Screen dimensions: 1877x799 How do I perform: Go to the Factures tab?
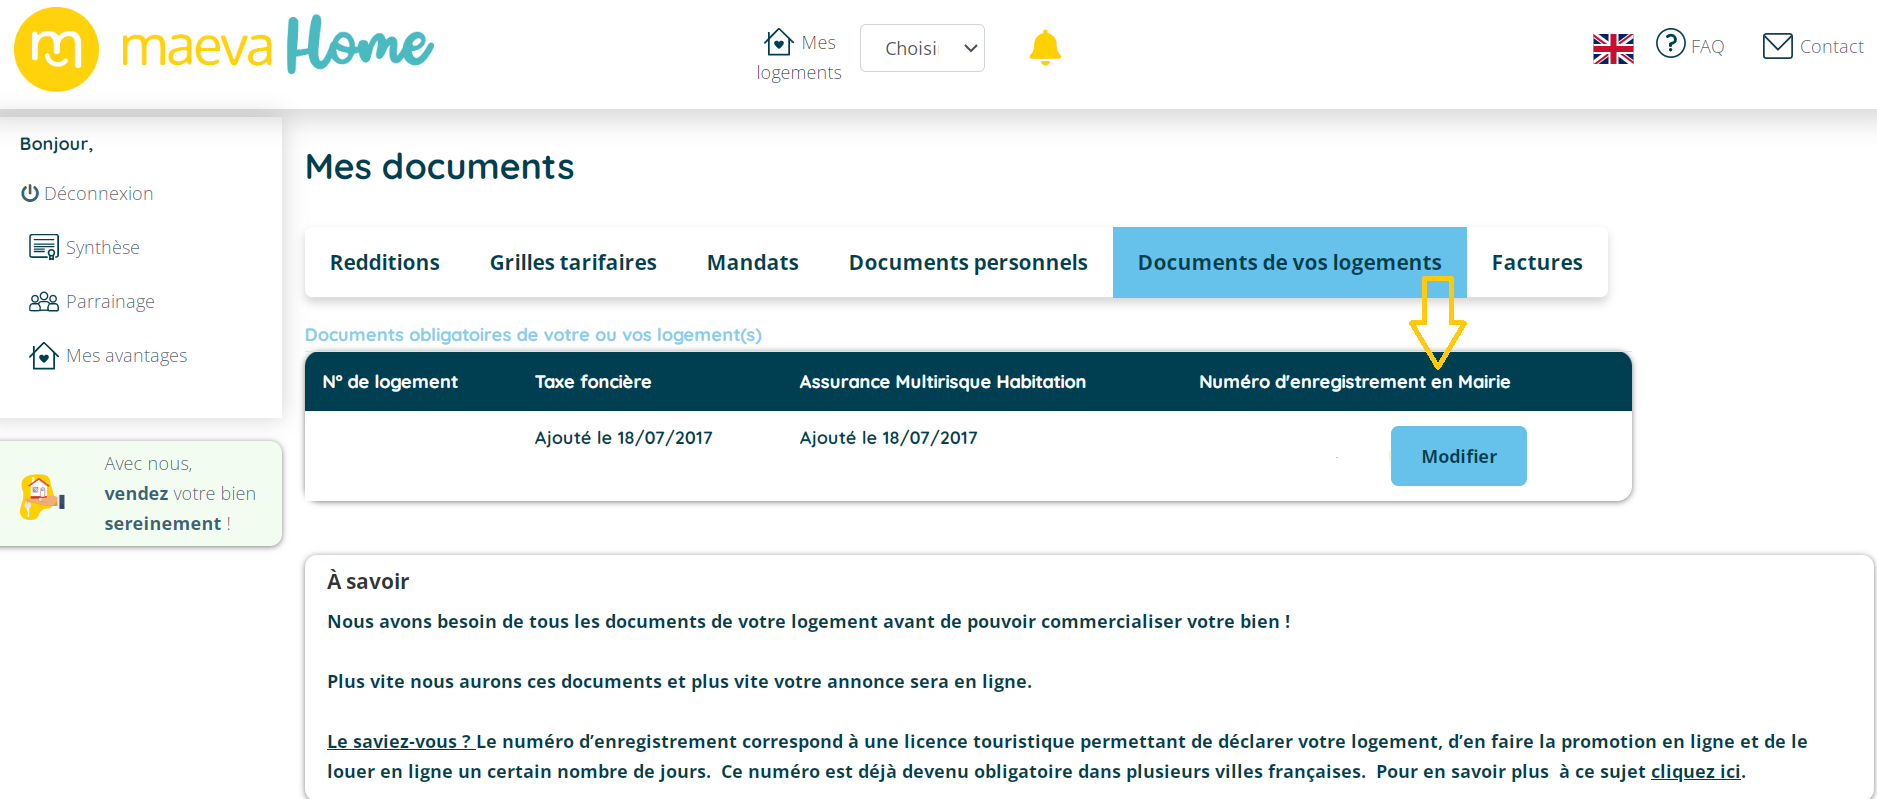click(x=1537, y=262)
